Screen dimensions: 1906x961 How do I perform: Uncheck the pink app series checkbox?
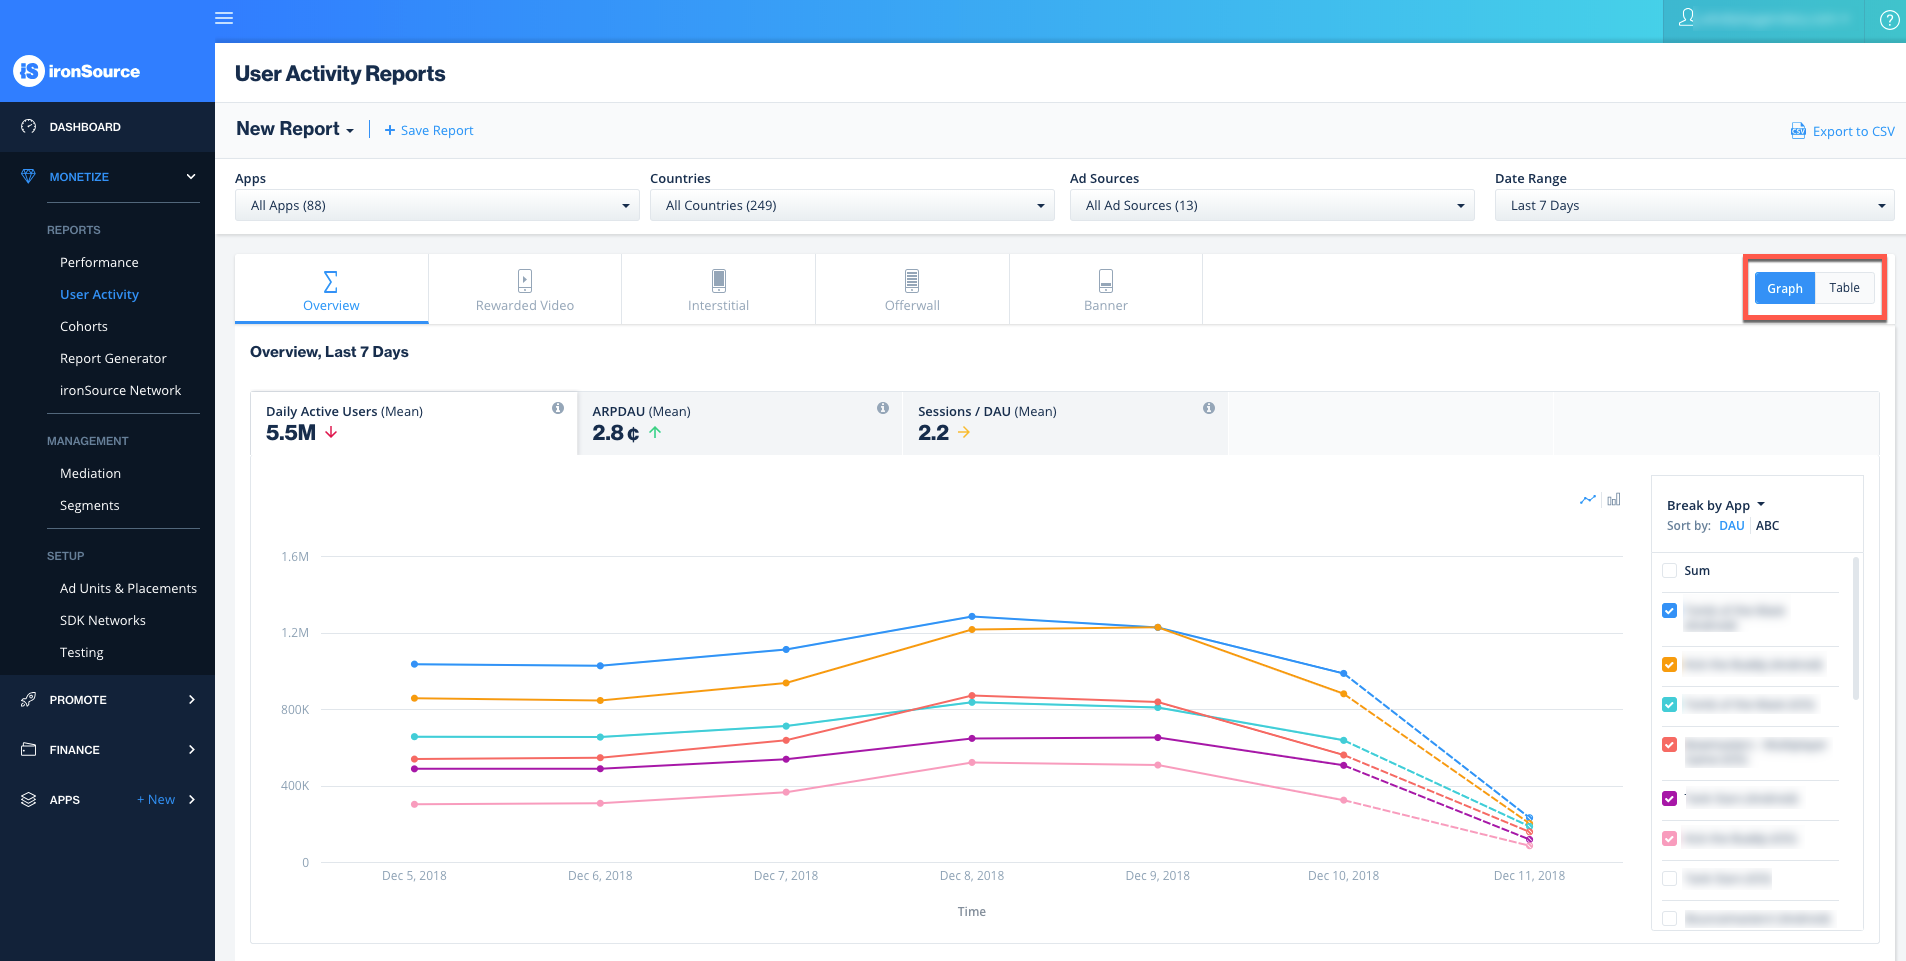tap(1669, 839)
